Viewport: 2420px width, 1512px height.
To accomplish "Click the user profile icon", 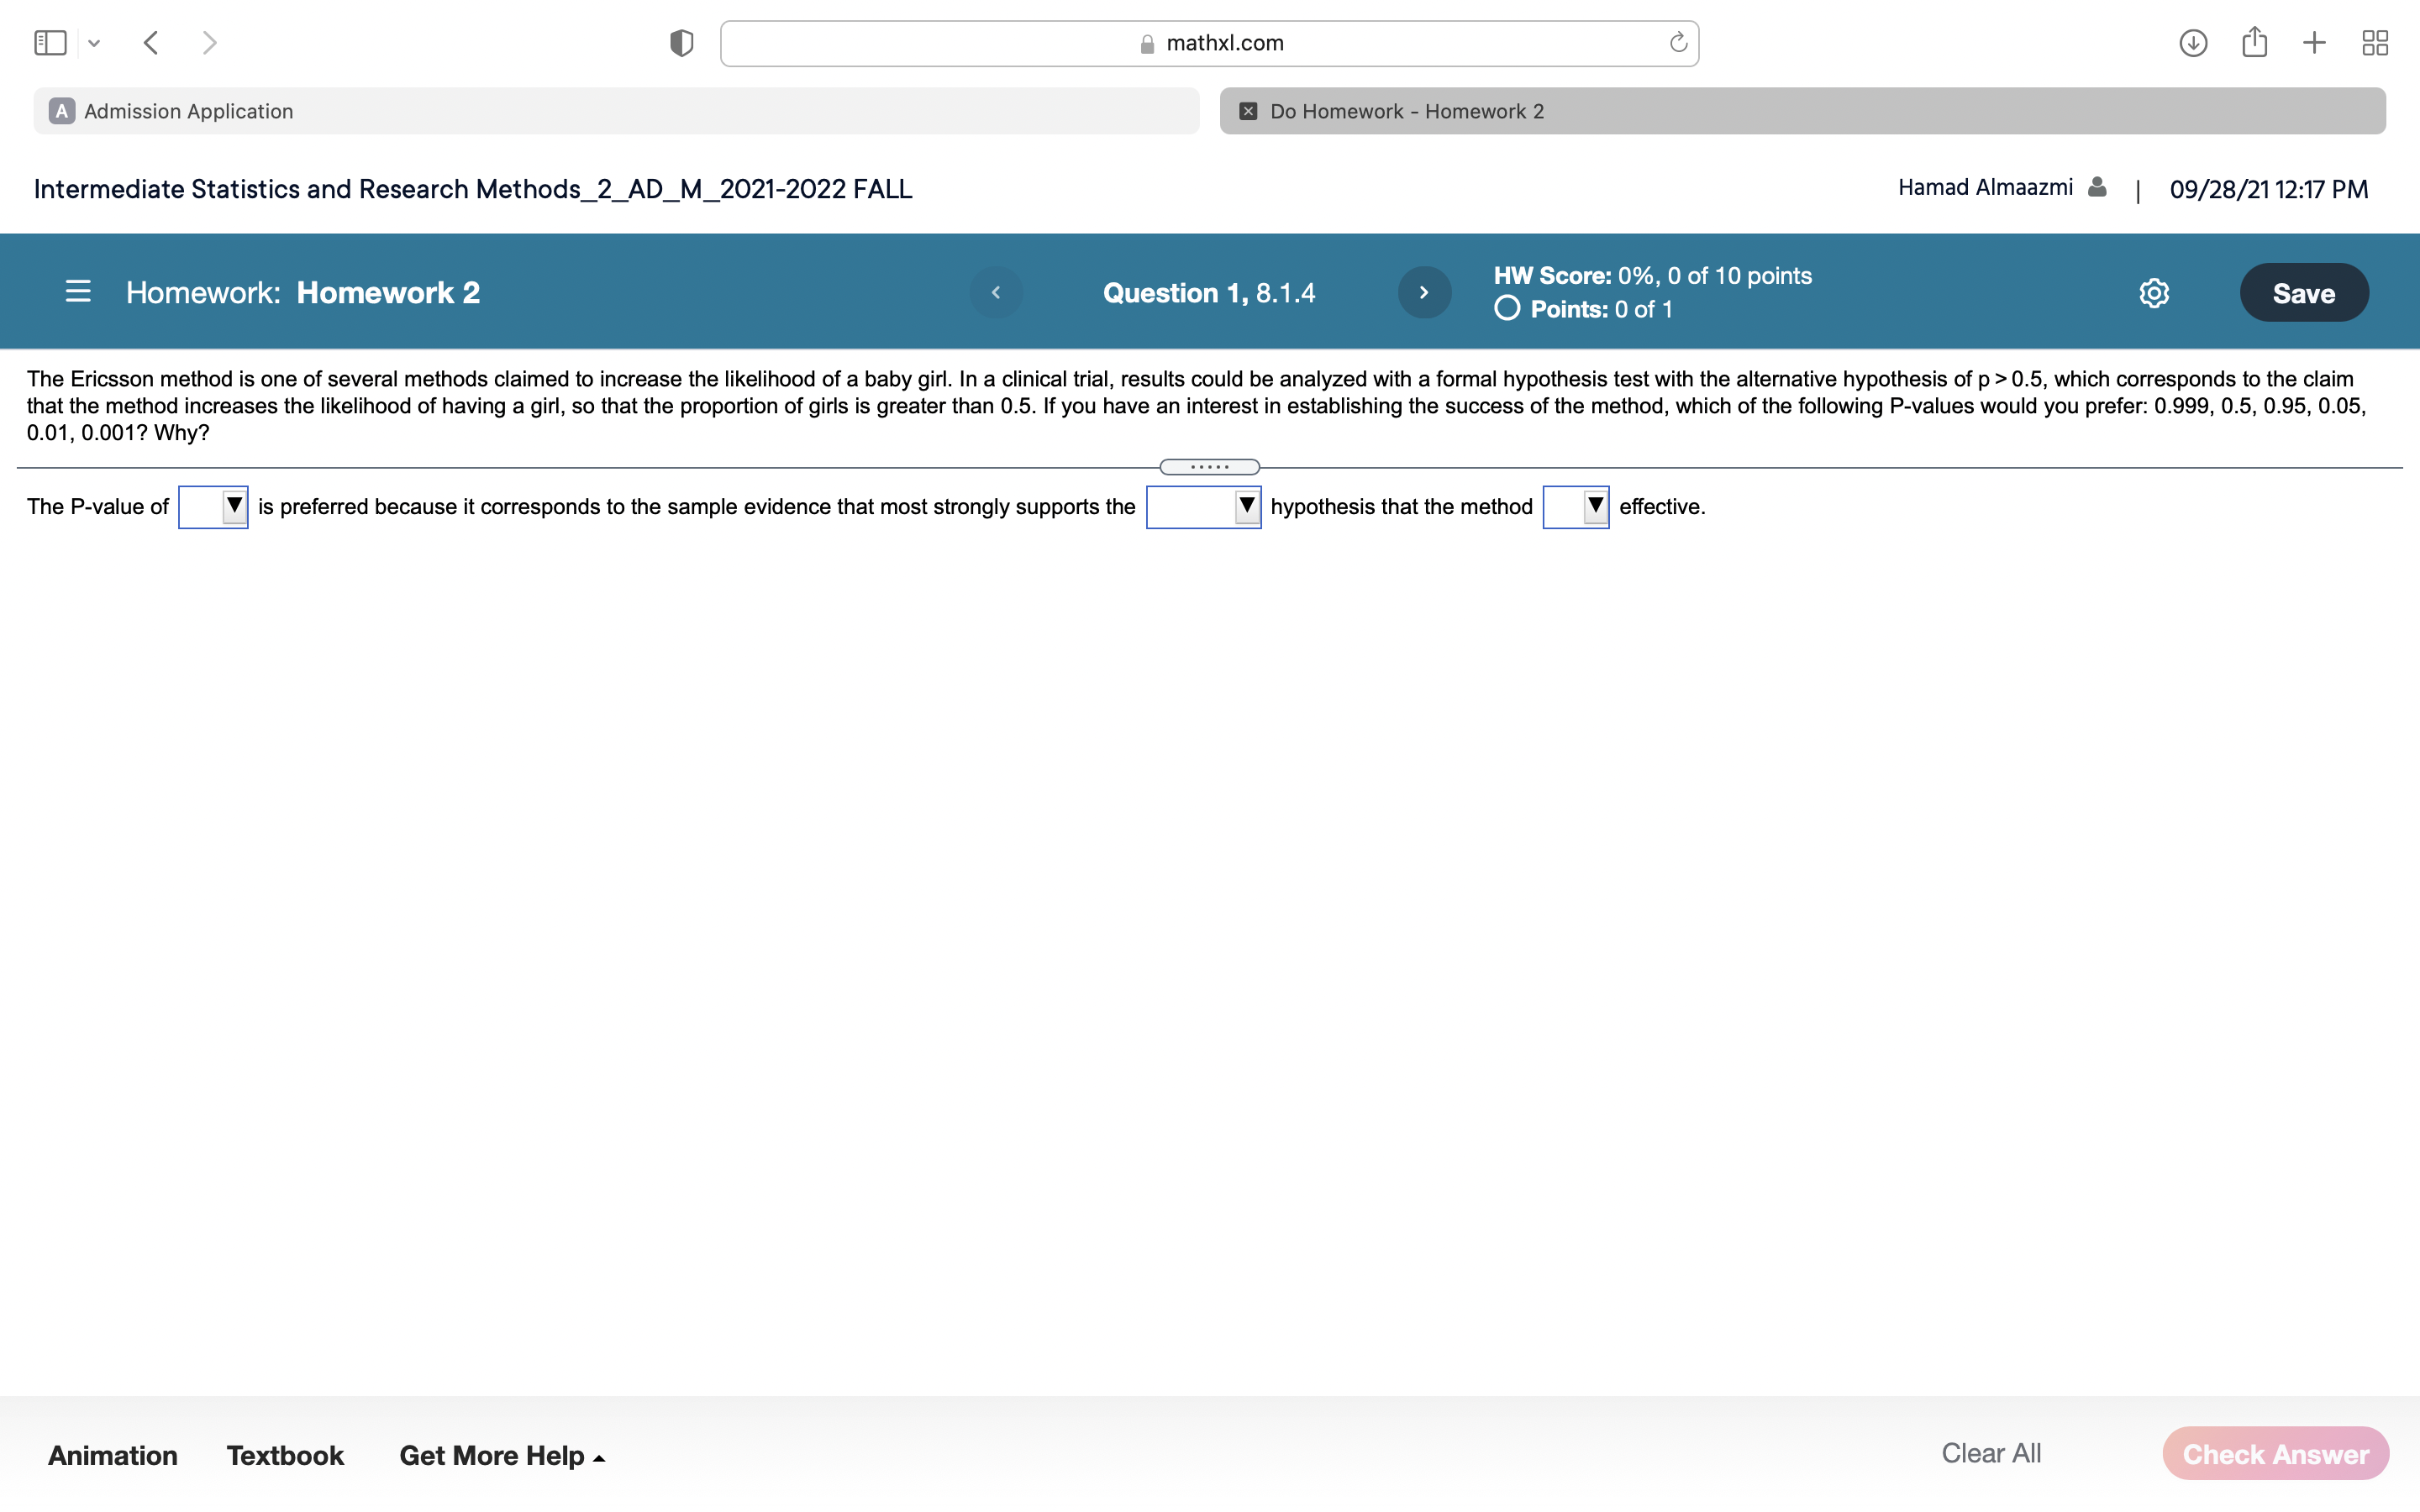I will pos(2097,188).
